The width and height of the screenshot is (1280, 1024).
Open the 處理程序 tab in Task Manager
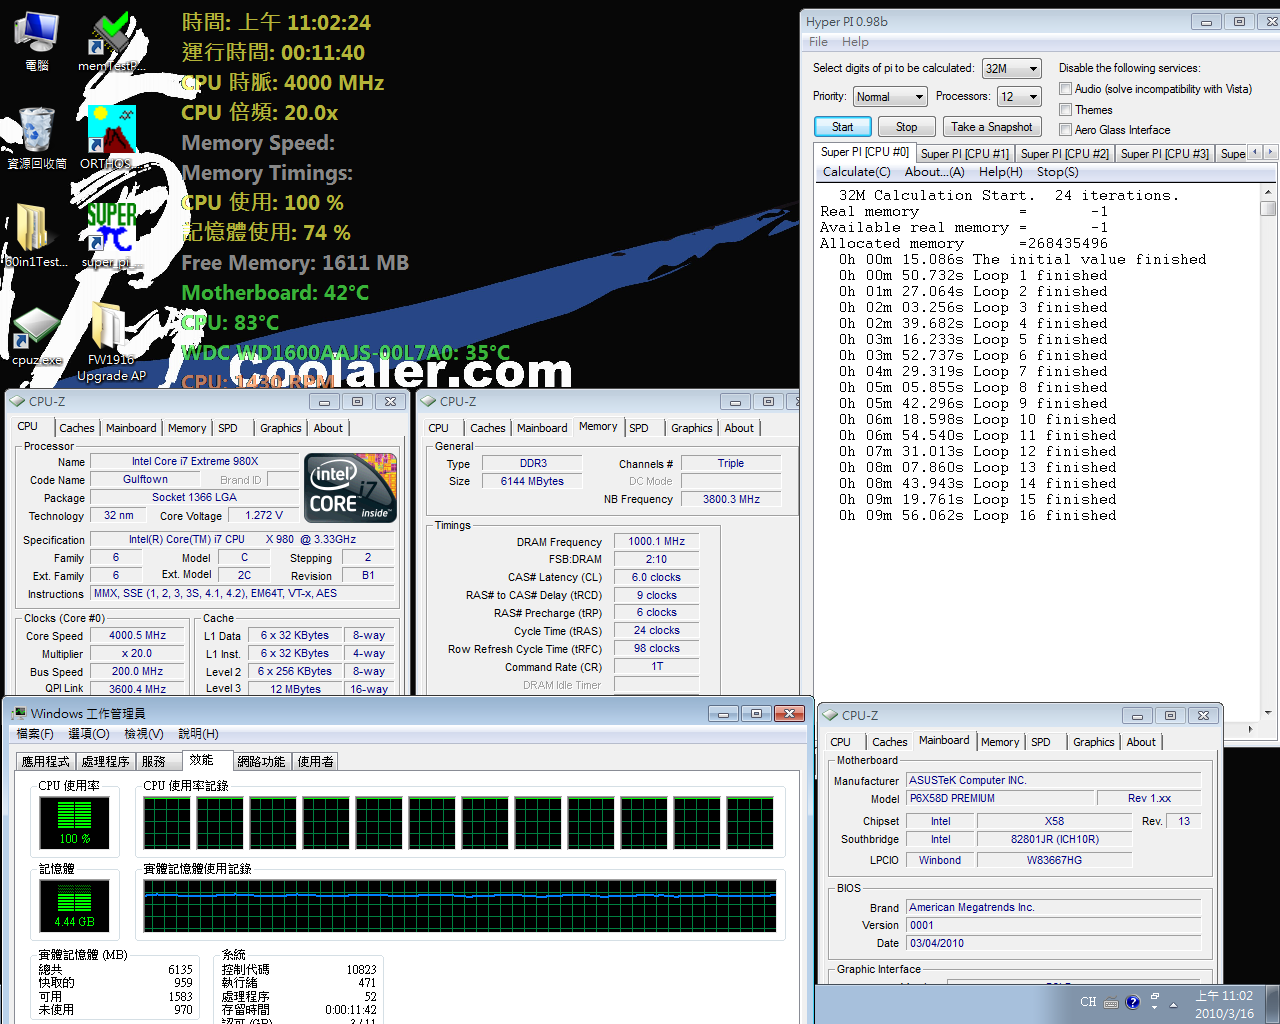pyautogui.click(x=106, y=762)
